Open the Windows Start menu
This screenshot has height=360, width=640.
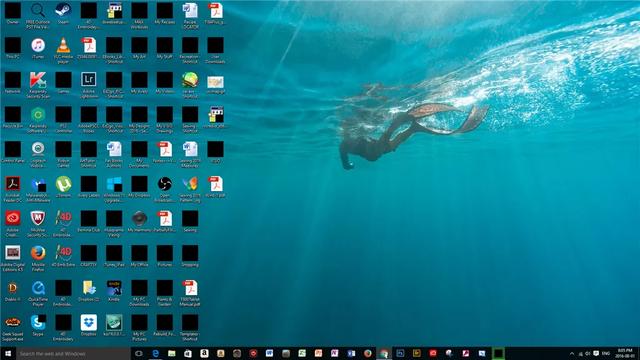8,353
